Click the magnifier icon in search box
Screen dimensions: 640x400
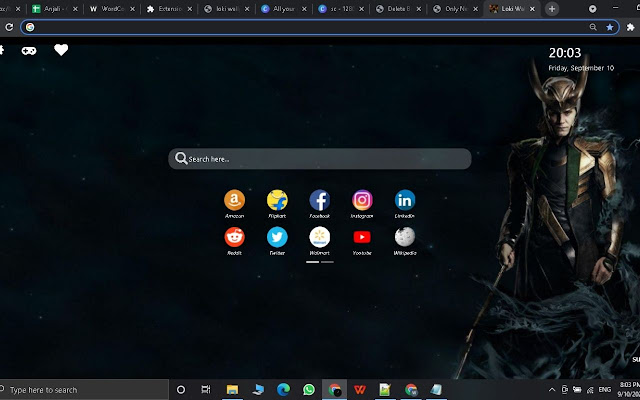(x=181, y=158)
